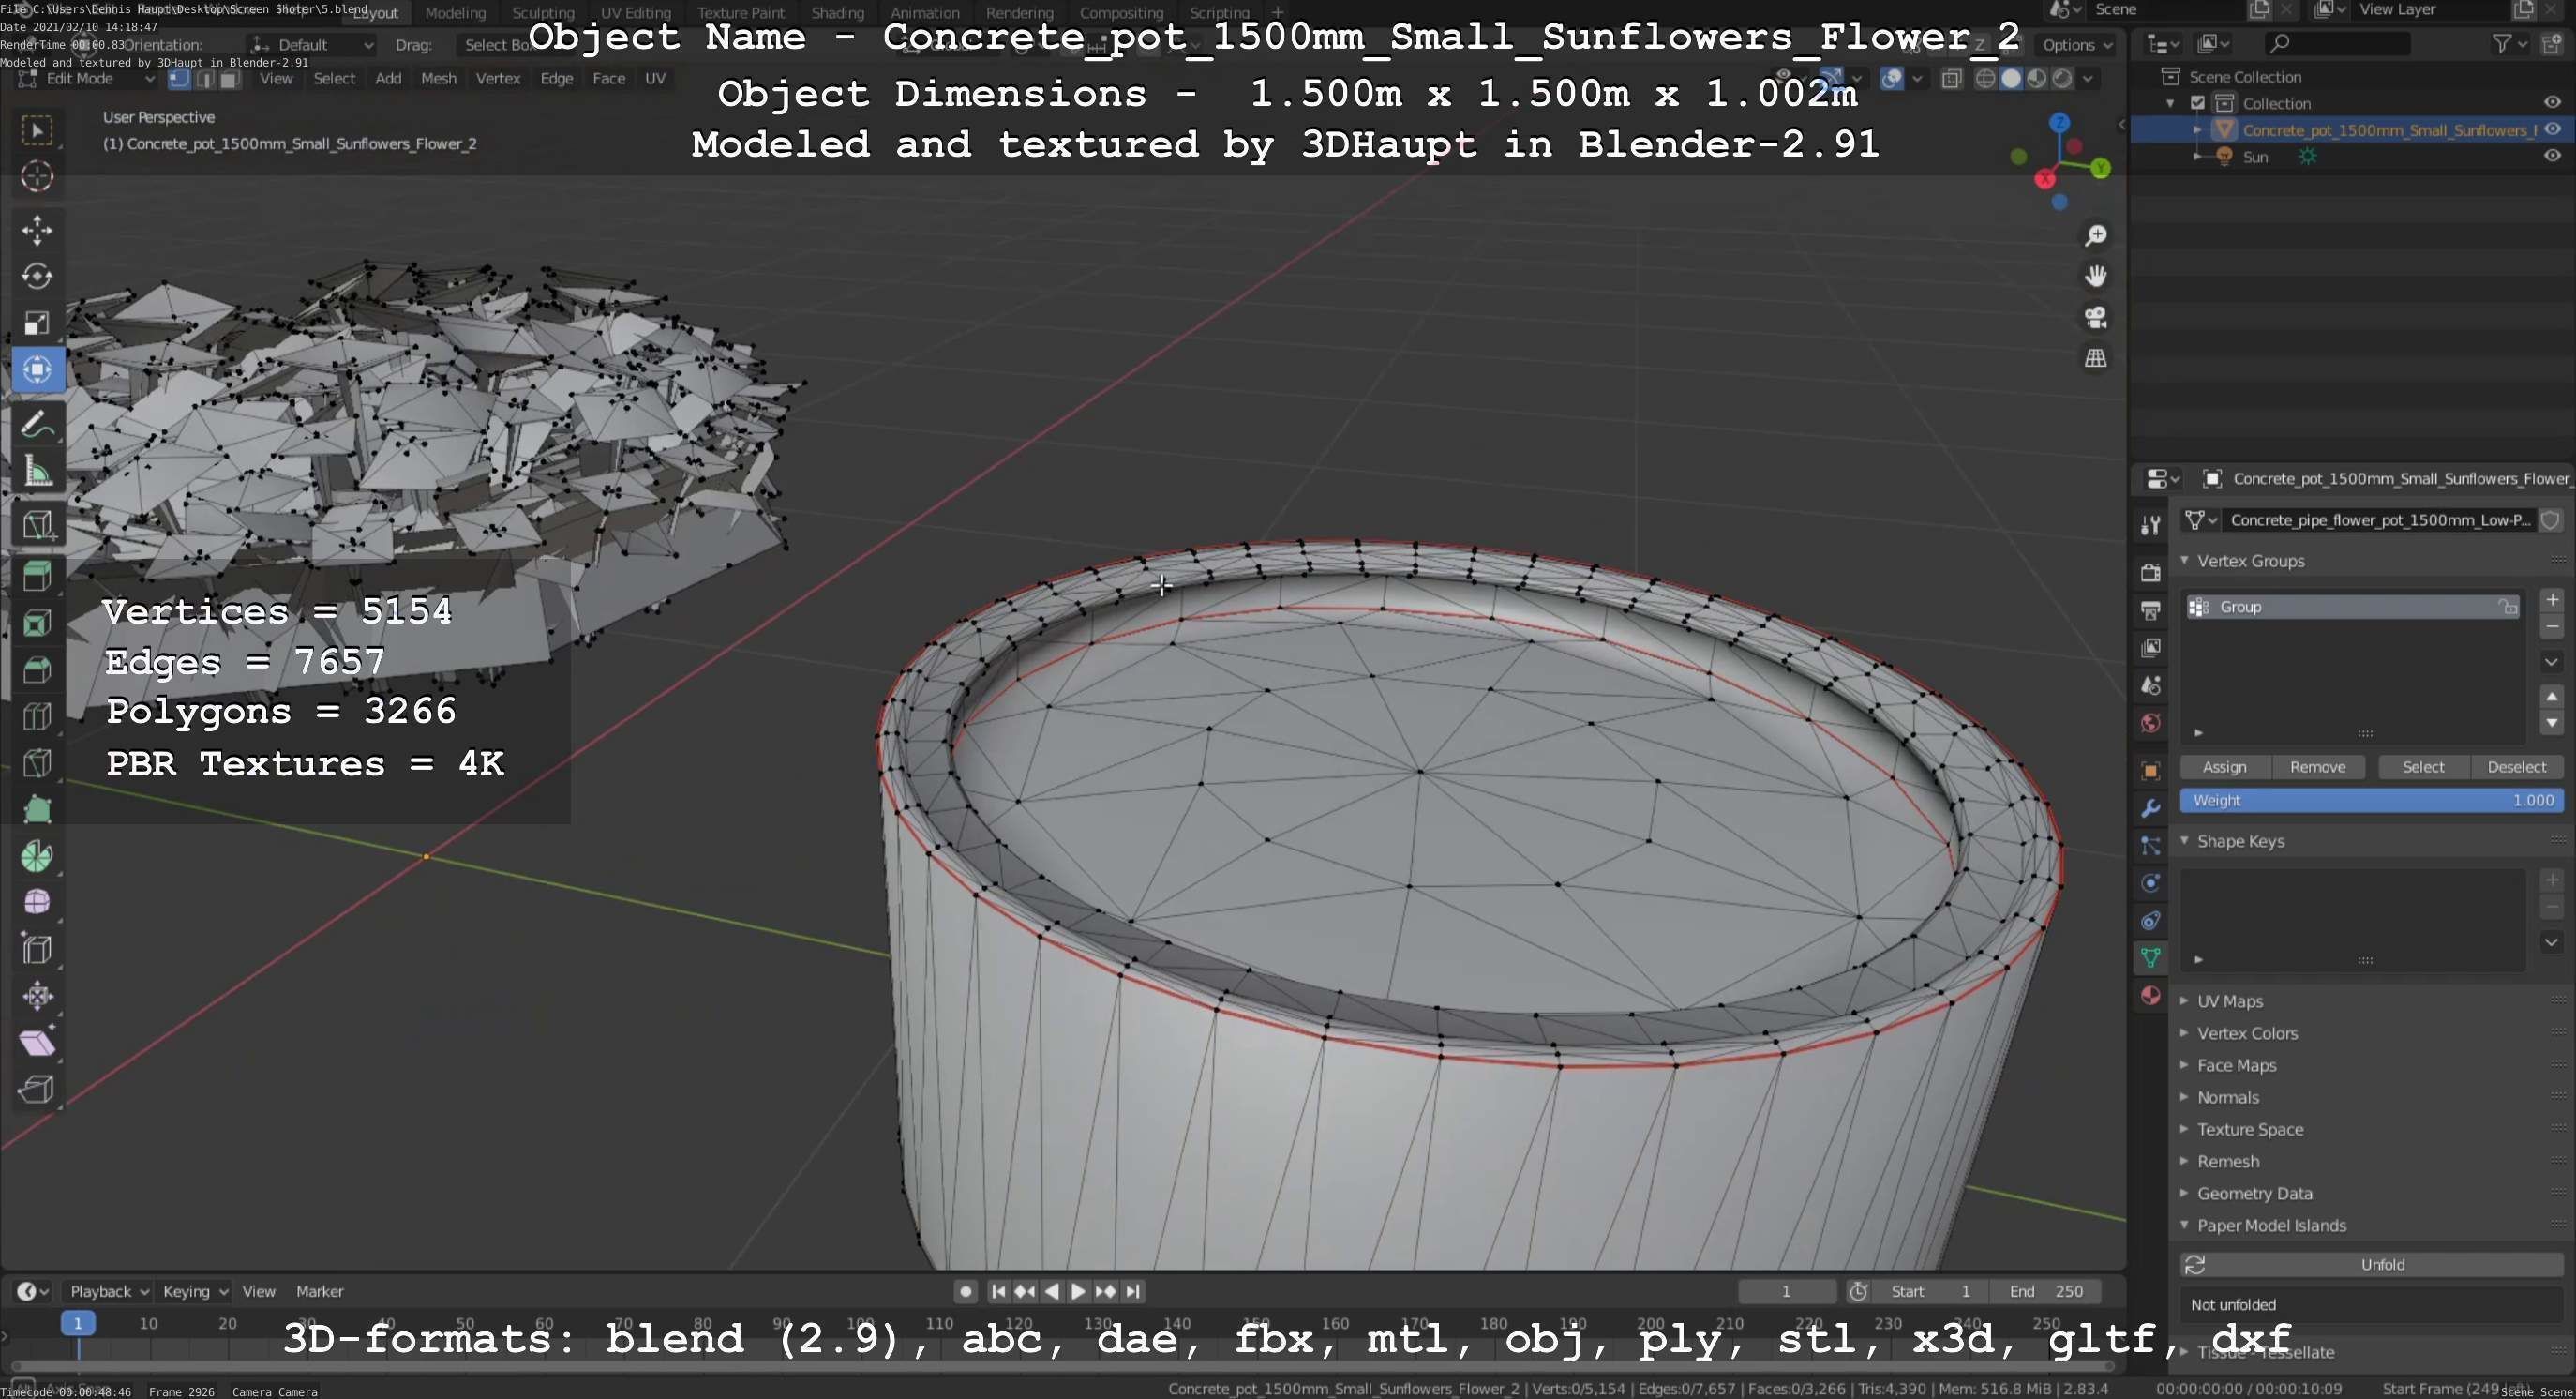Open the Keying dropdown in timeline

click(x=195, y=1291)
